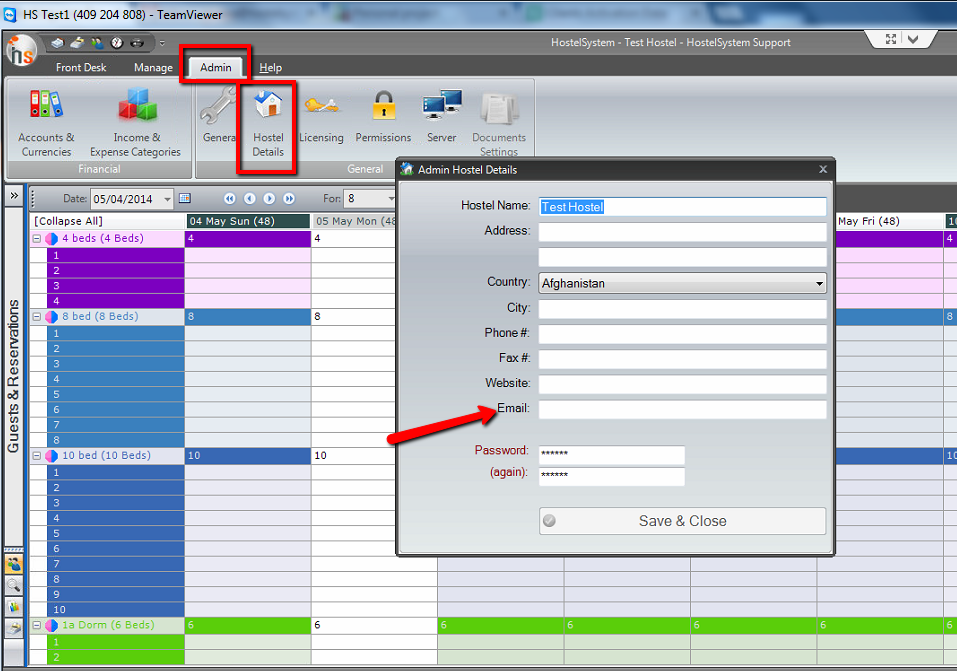Click the Website input field
The height and width of the screenshot is (671, 957).
coord(682,384)
